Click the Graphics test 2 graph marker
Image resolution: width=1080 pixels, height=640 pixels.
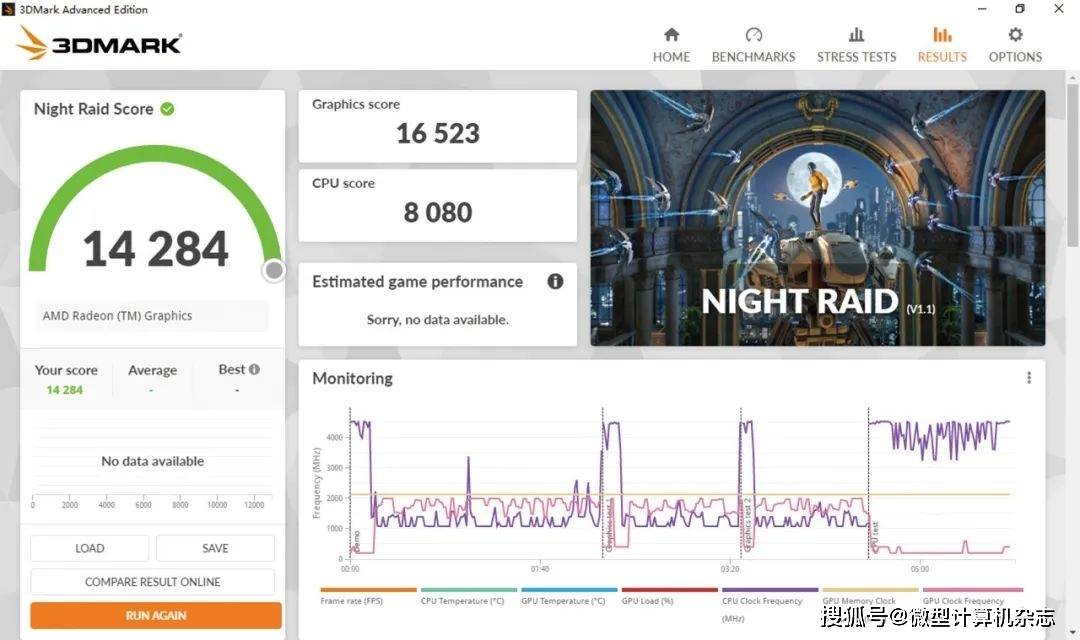(747, 524)
